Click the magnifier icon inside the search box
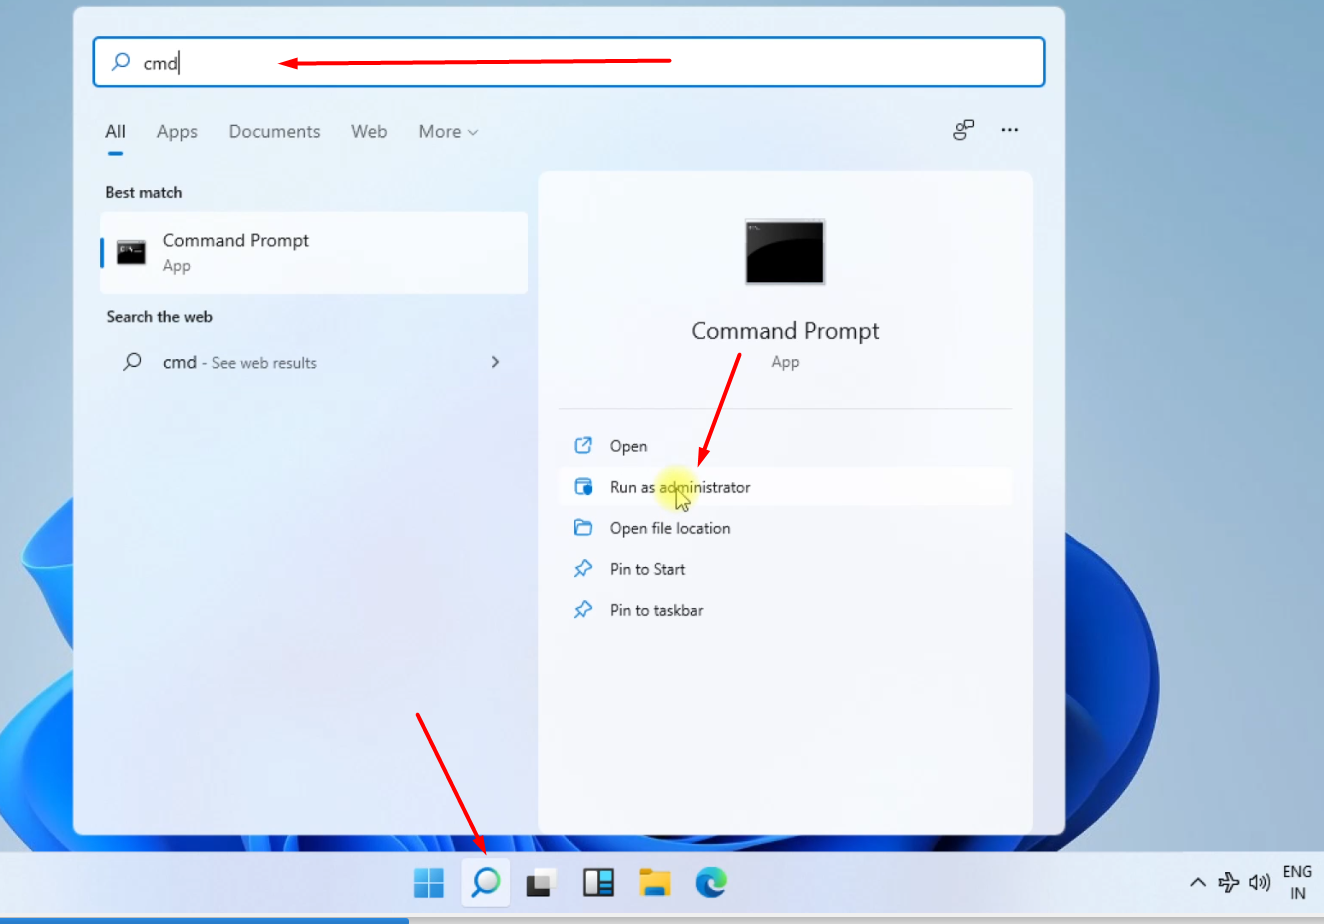This screenshot has width=1324, height=924. coord(121,62)
